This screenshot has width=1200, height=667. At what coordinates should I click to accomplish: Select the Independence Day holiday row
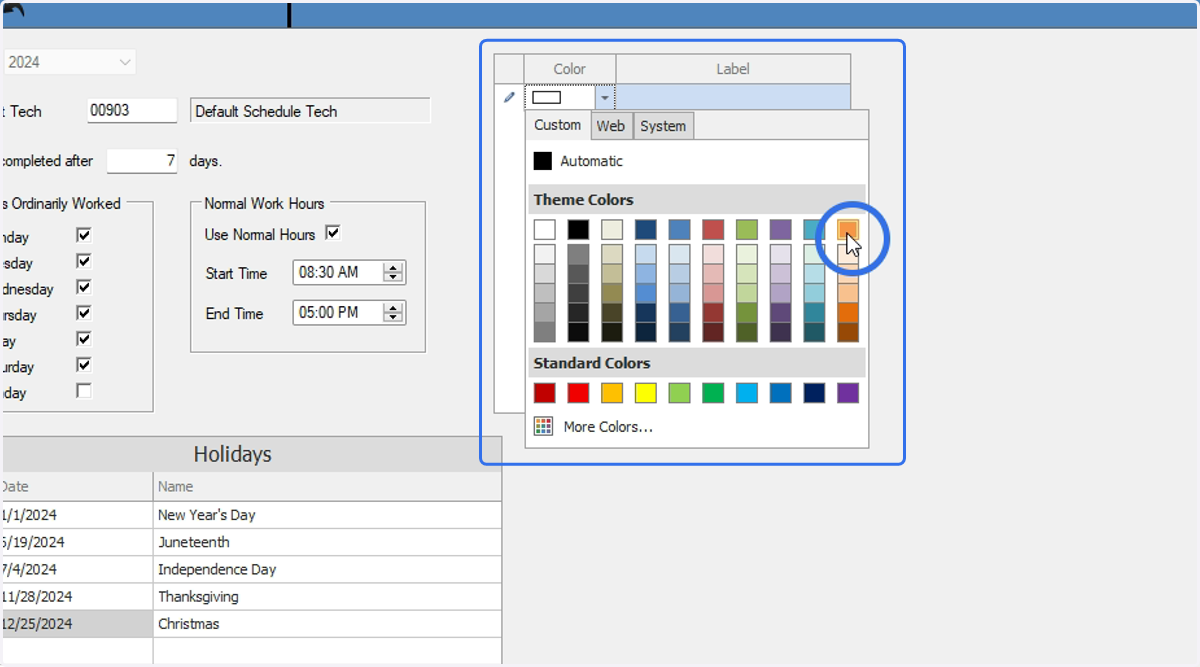[251, 569]
